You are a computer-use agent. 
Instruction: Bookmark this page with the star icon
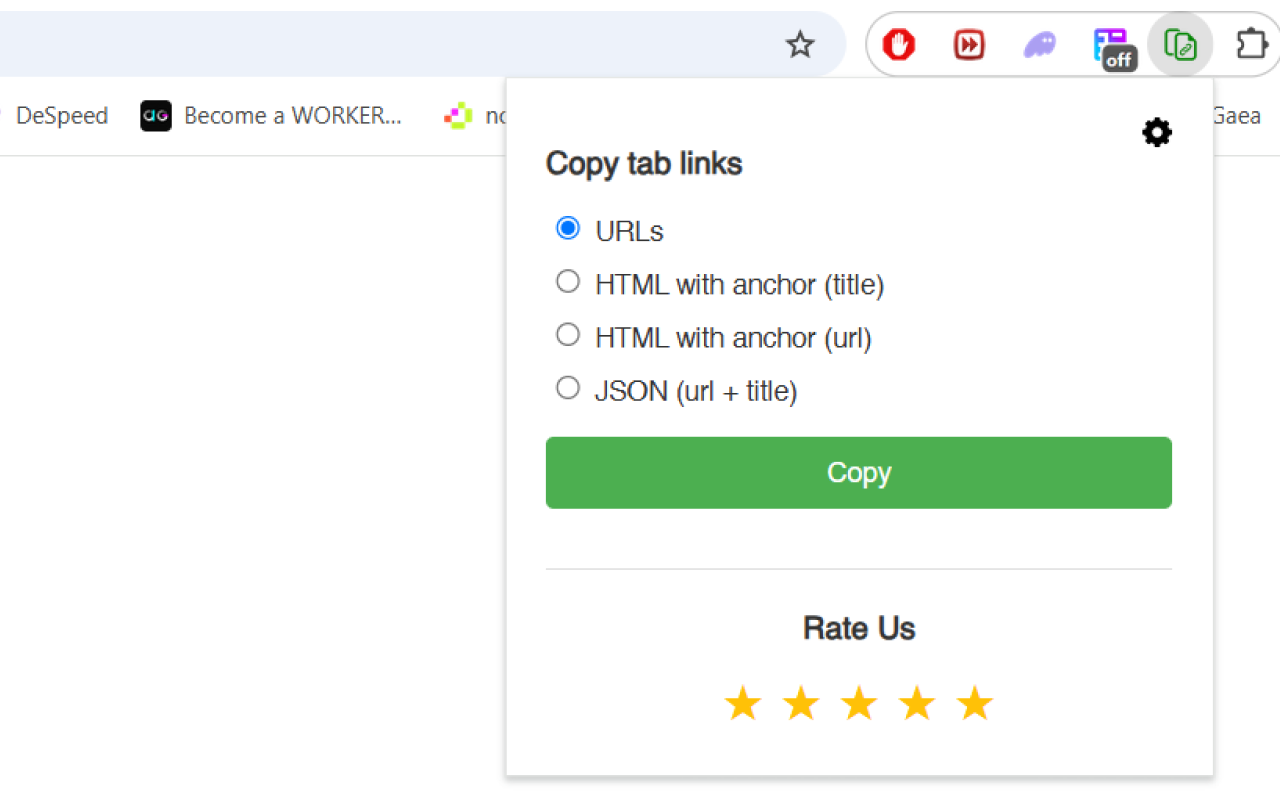800,45
